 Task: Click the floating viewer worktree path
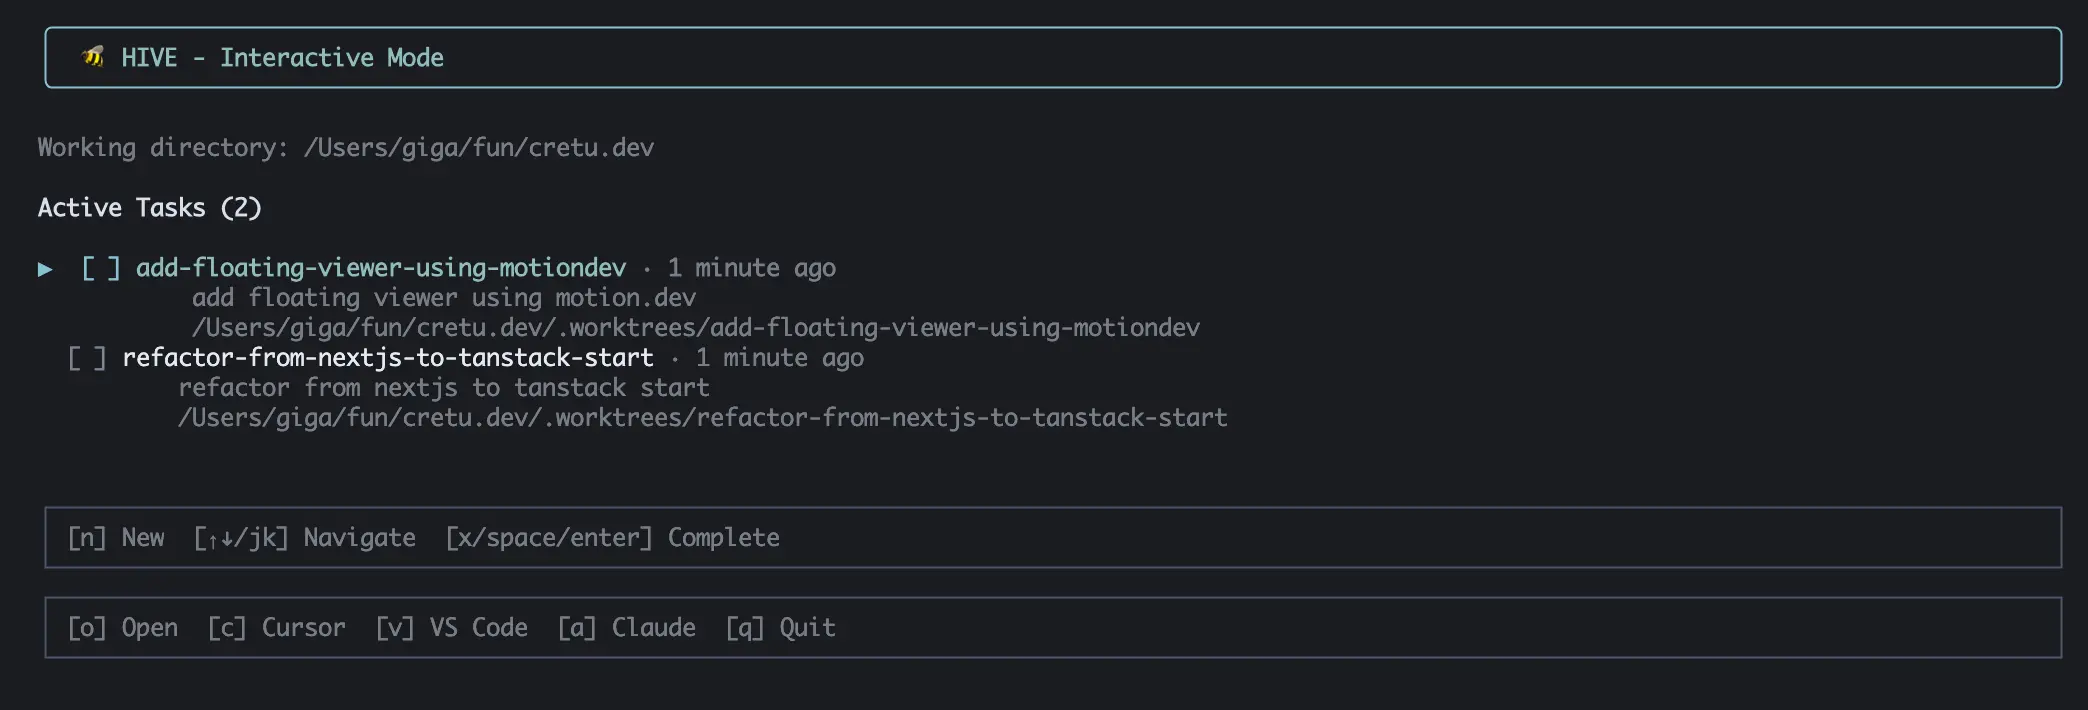695,328
